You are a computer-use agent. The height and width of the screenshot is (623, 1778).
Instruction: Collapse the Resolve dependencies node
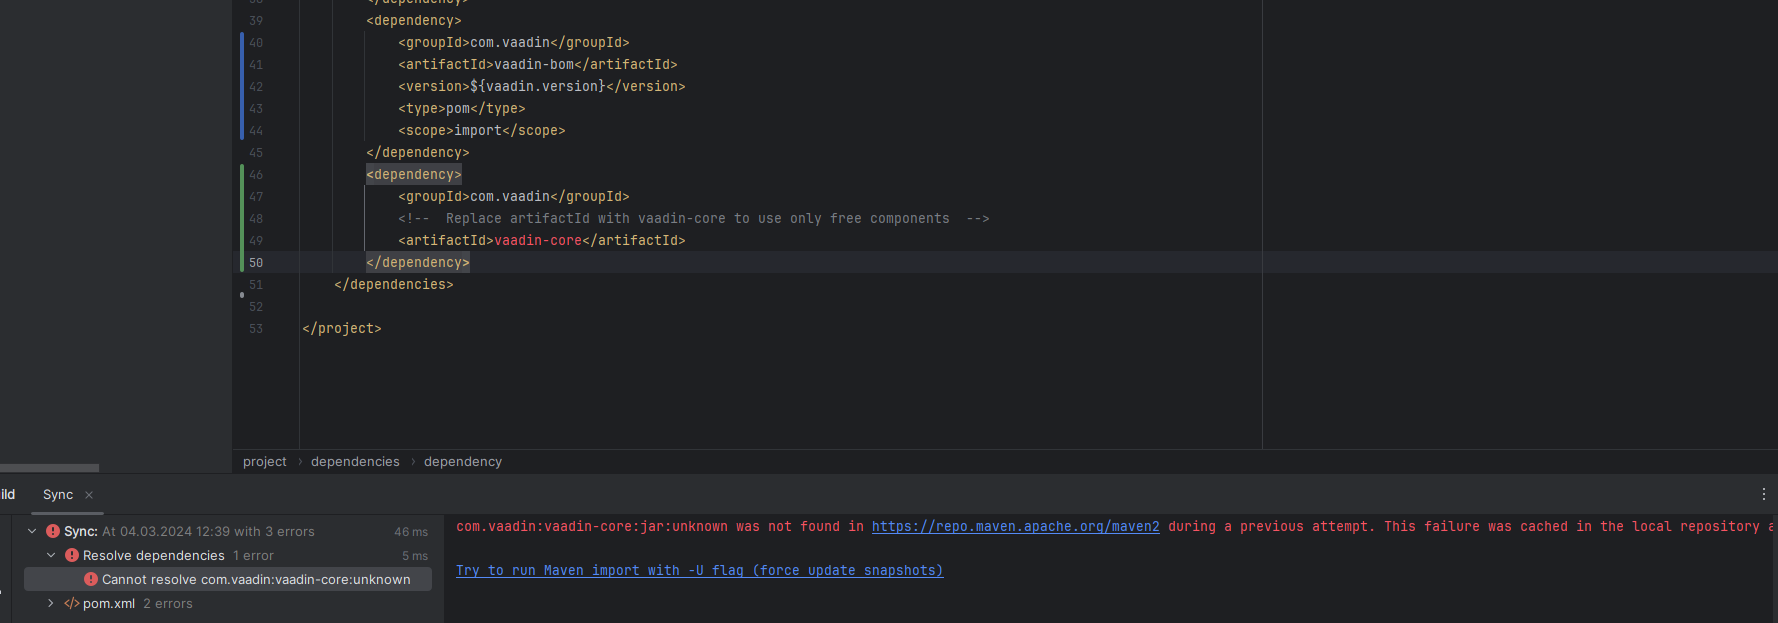tap(51, 556)
